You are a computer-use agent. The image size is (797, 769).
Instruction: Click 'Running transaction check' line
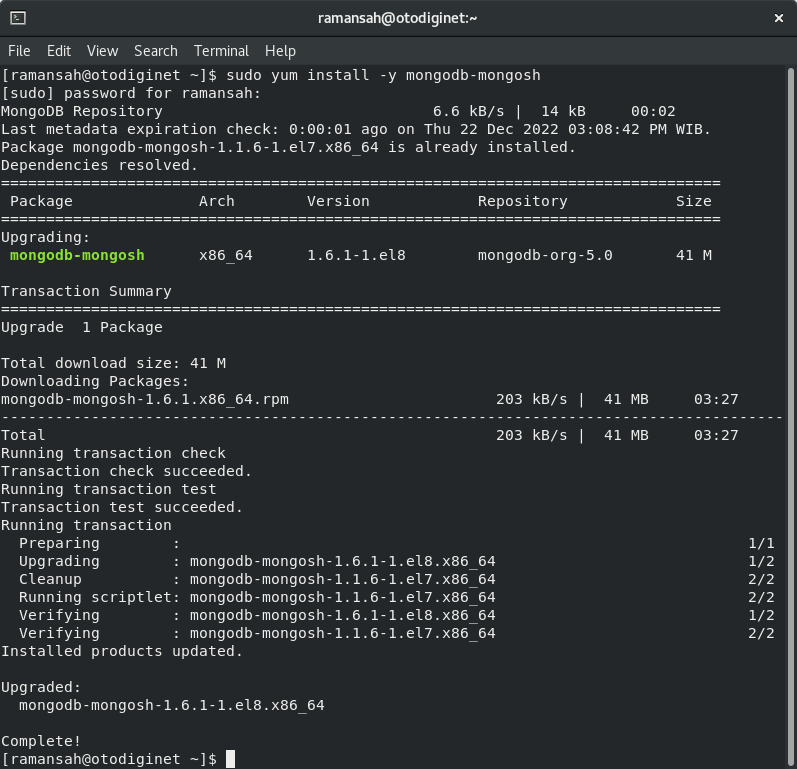(113, 453)
